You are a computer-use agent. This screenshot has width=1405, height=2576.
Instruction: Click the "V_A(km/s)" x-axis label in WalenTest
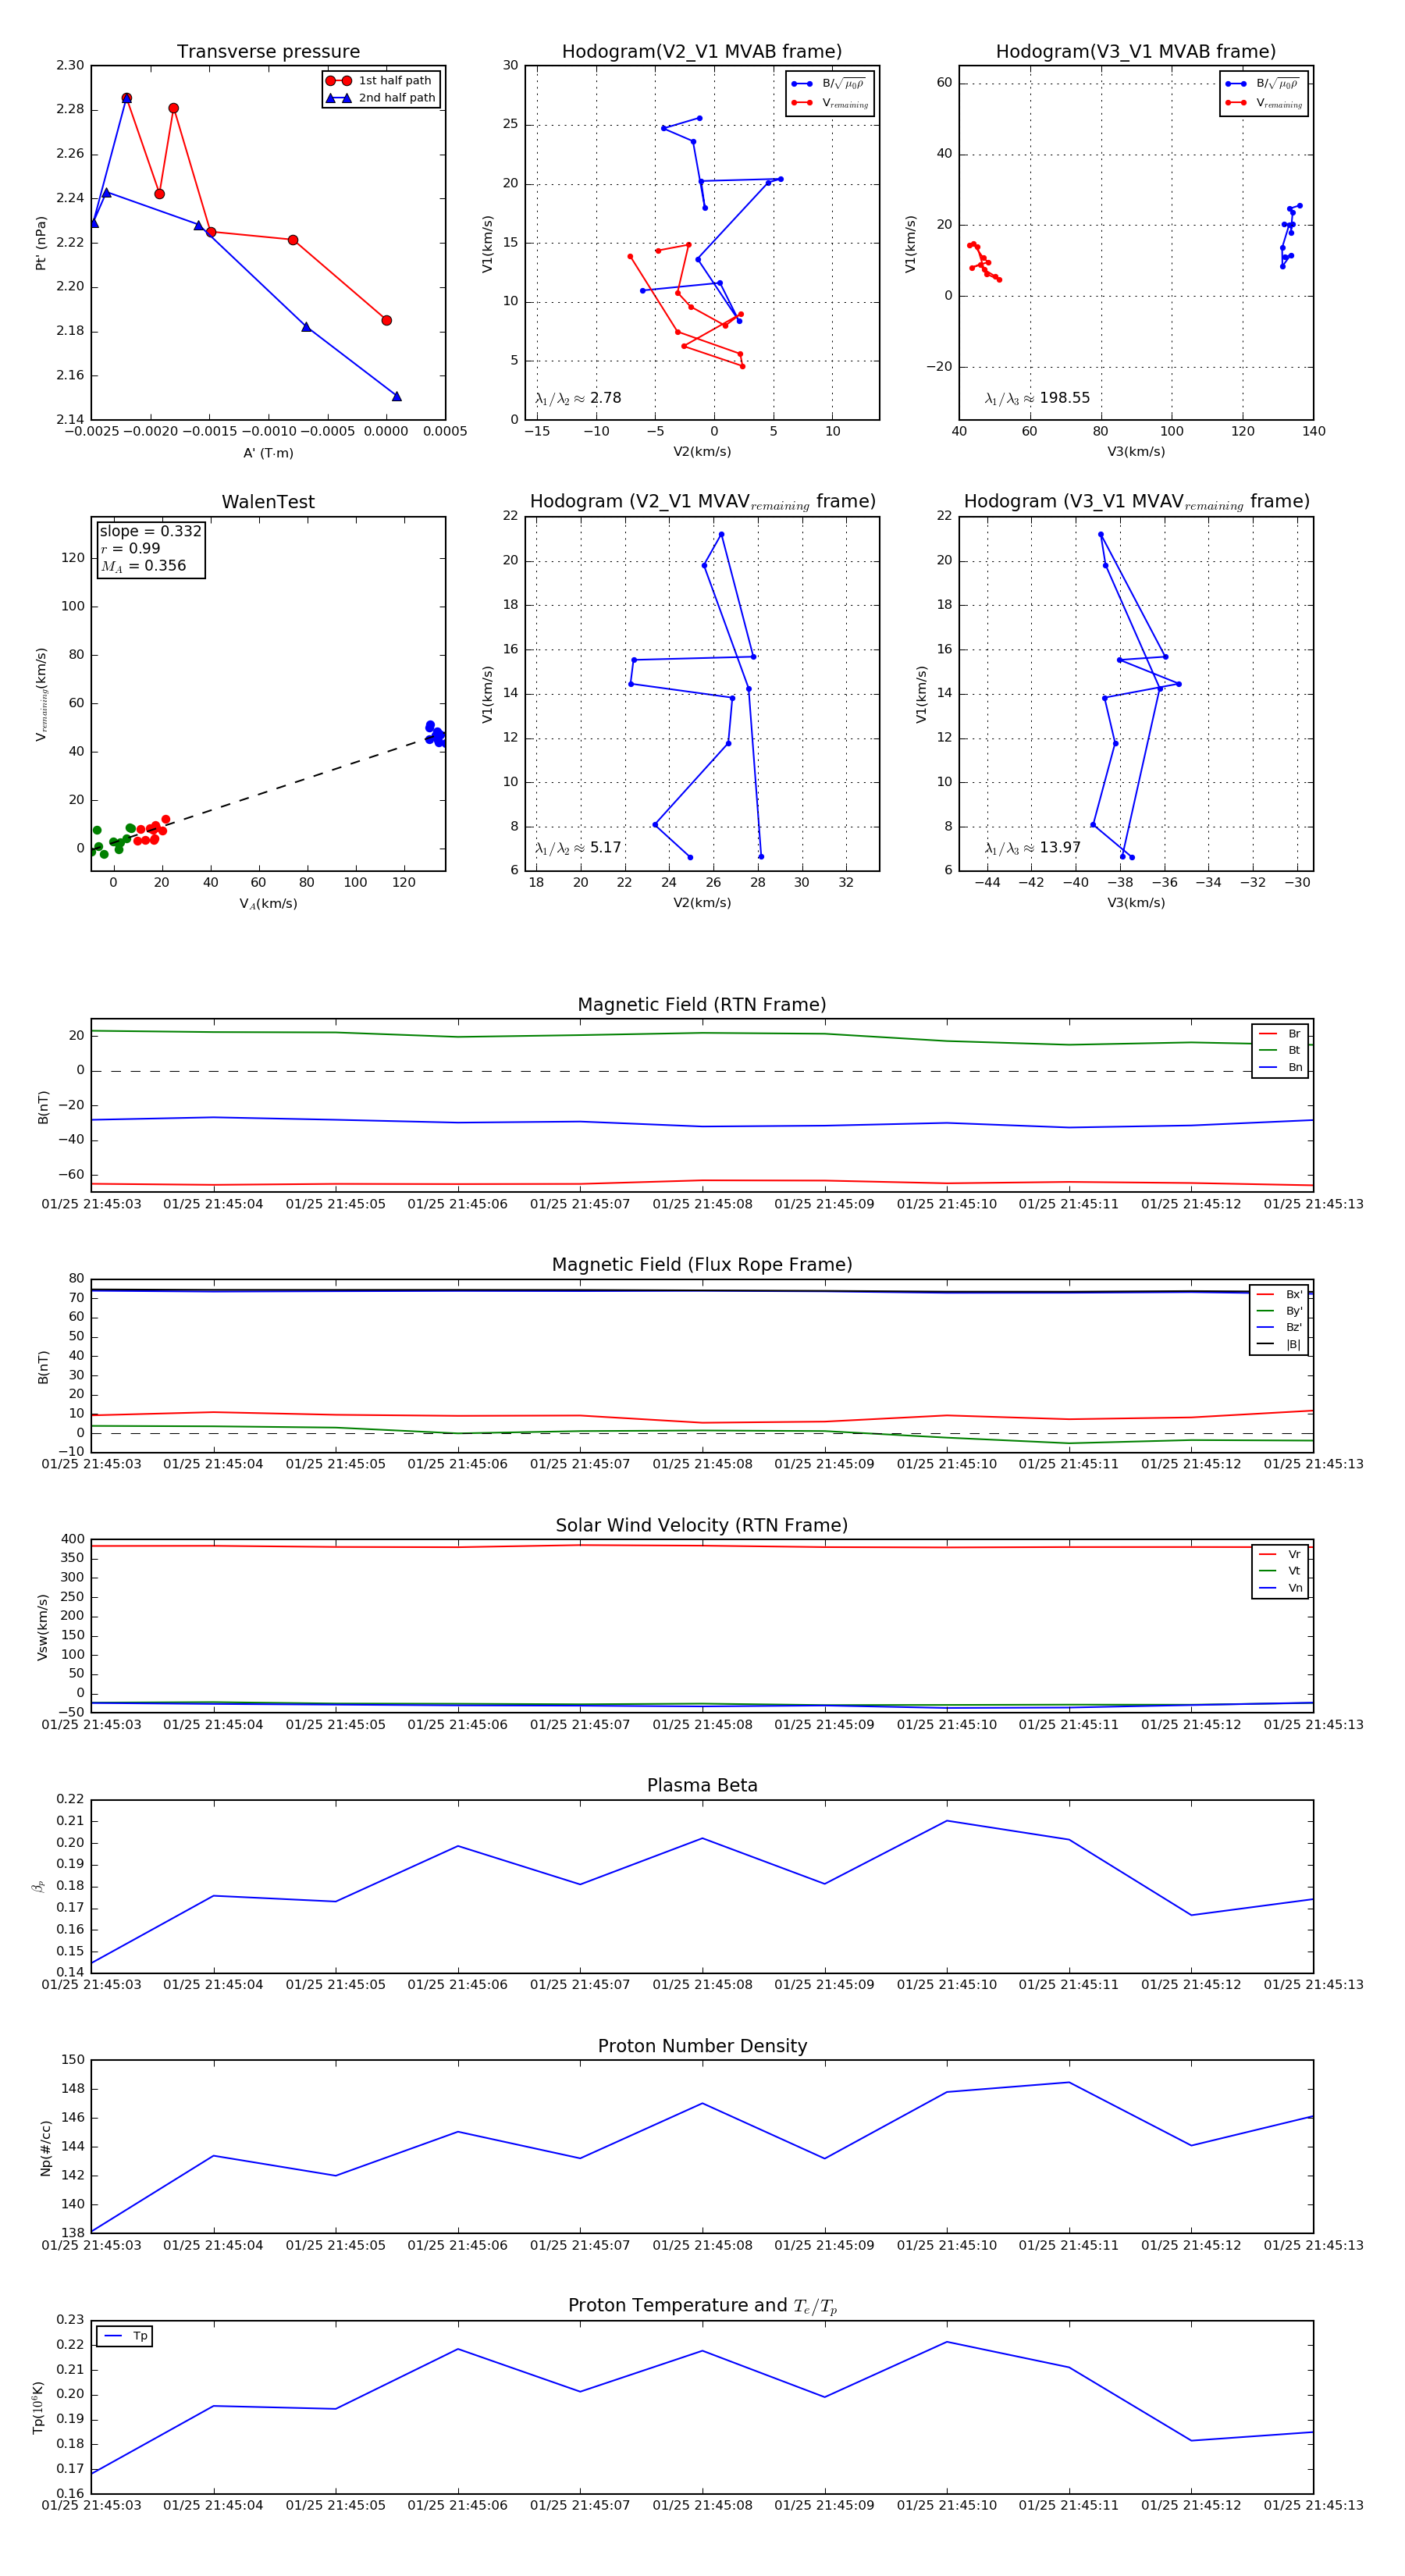(x=268, y=904)
